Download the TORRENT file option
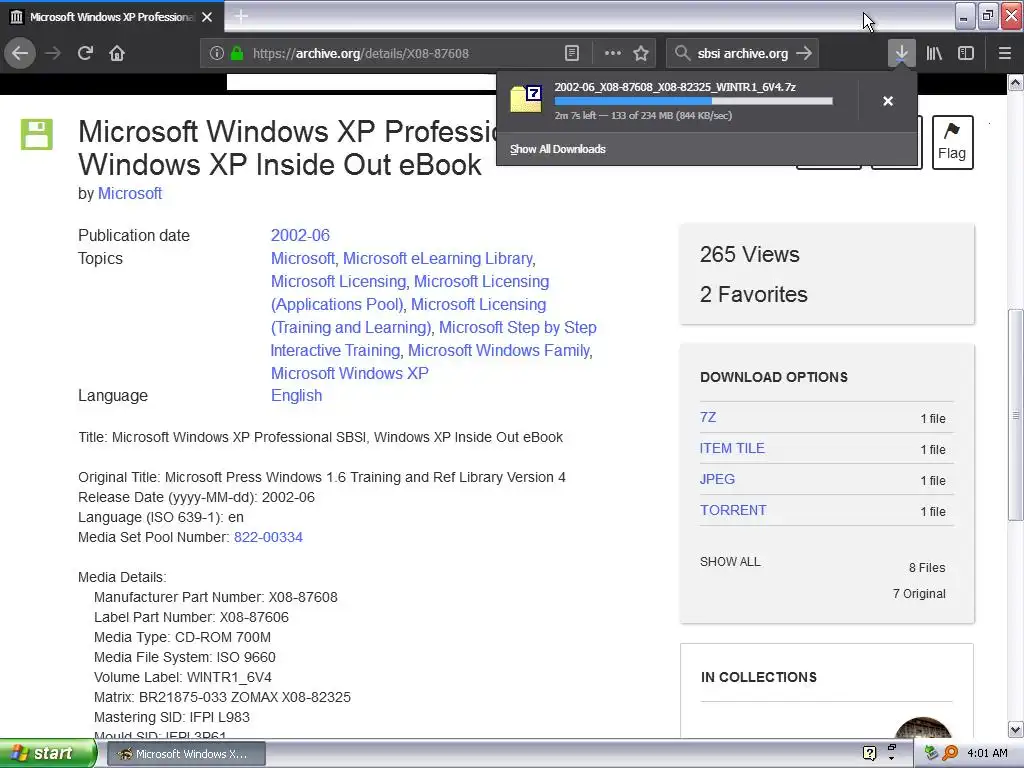 point(733,510)
